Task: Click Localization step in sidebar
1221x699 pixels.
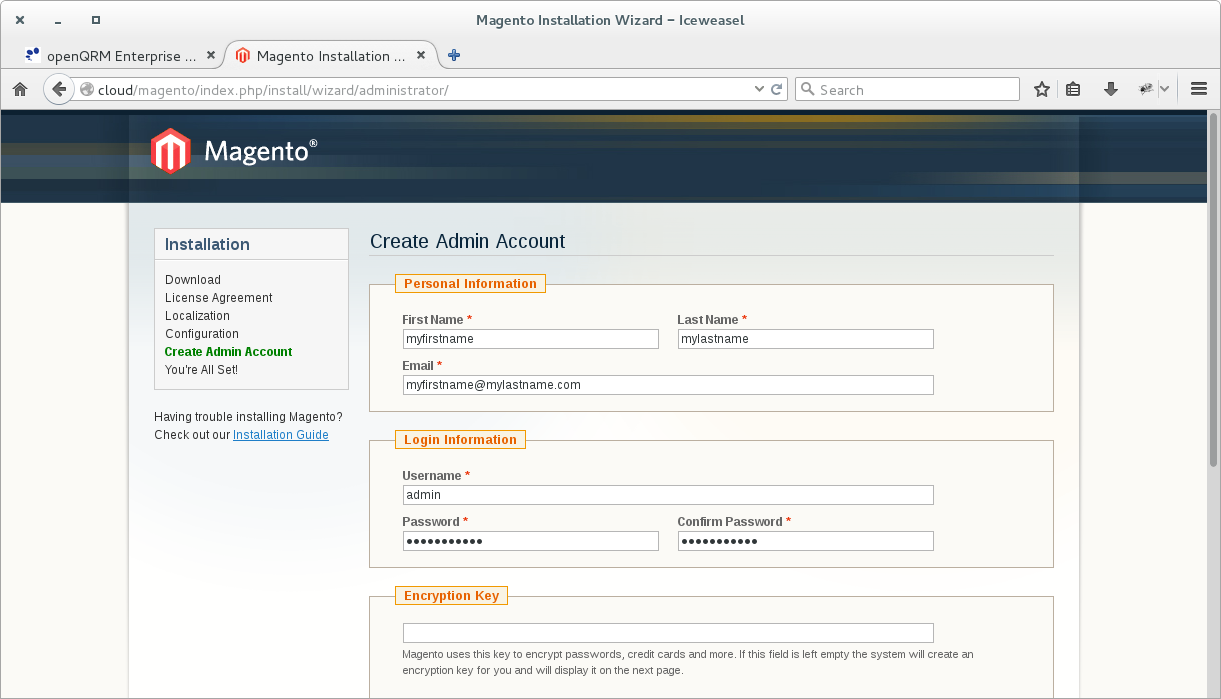Action: 197,316
